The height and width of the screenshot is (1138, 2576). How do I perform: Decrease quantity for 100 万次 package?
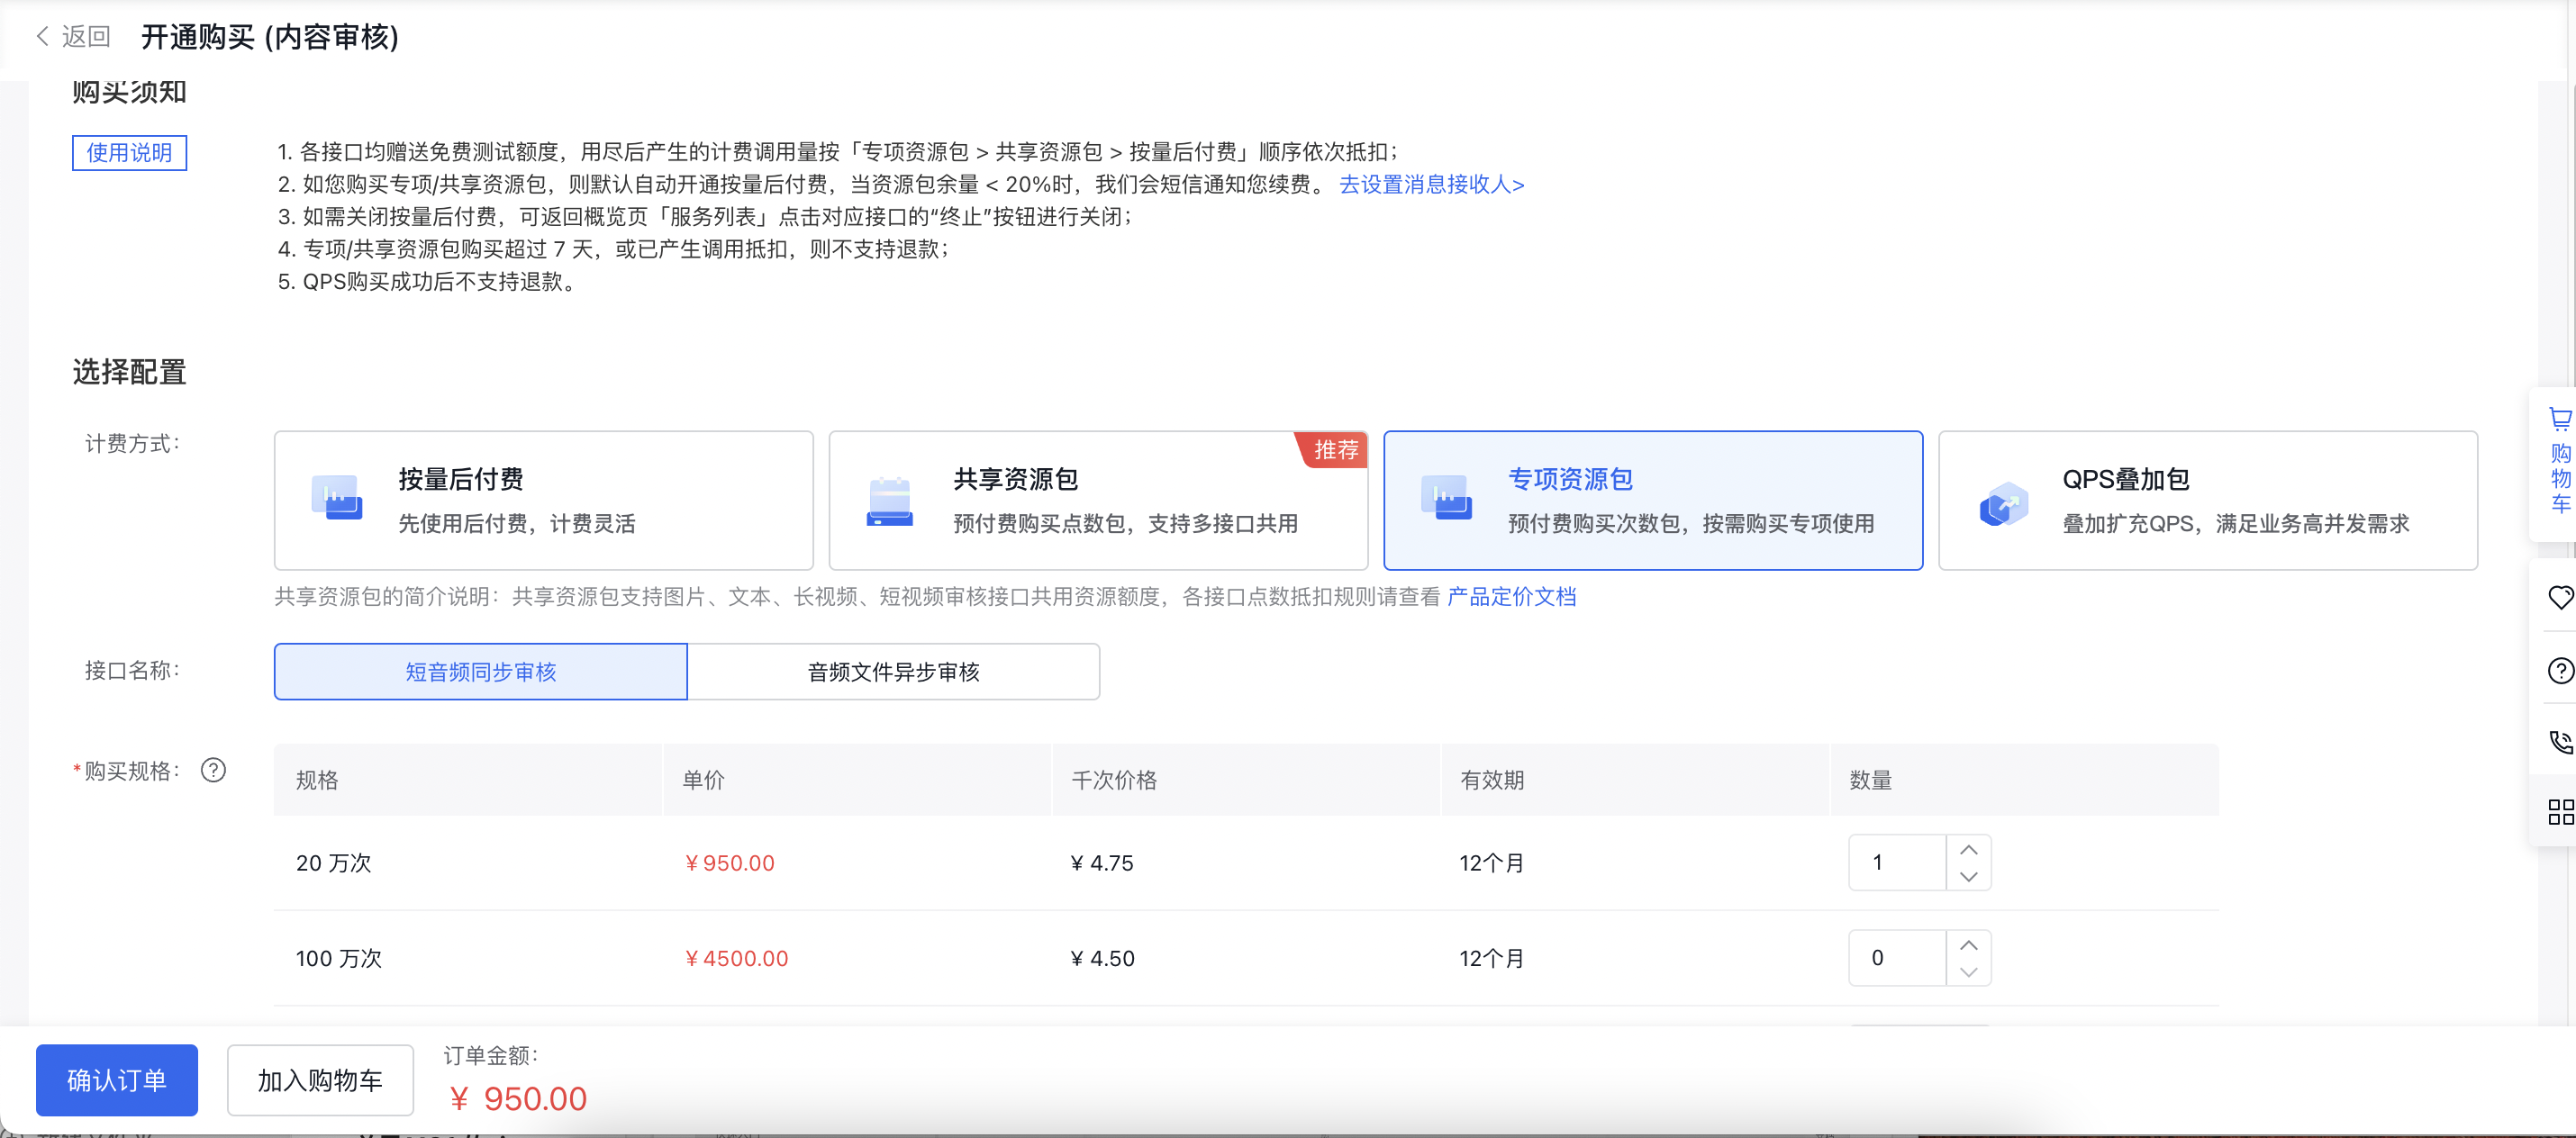tap(1968, 972)
